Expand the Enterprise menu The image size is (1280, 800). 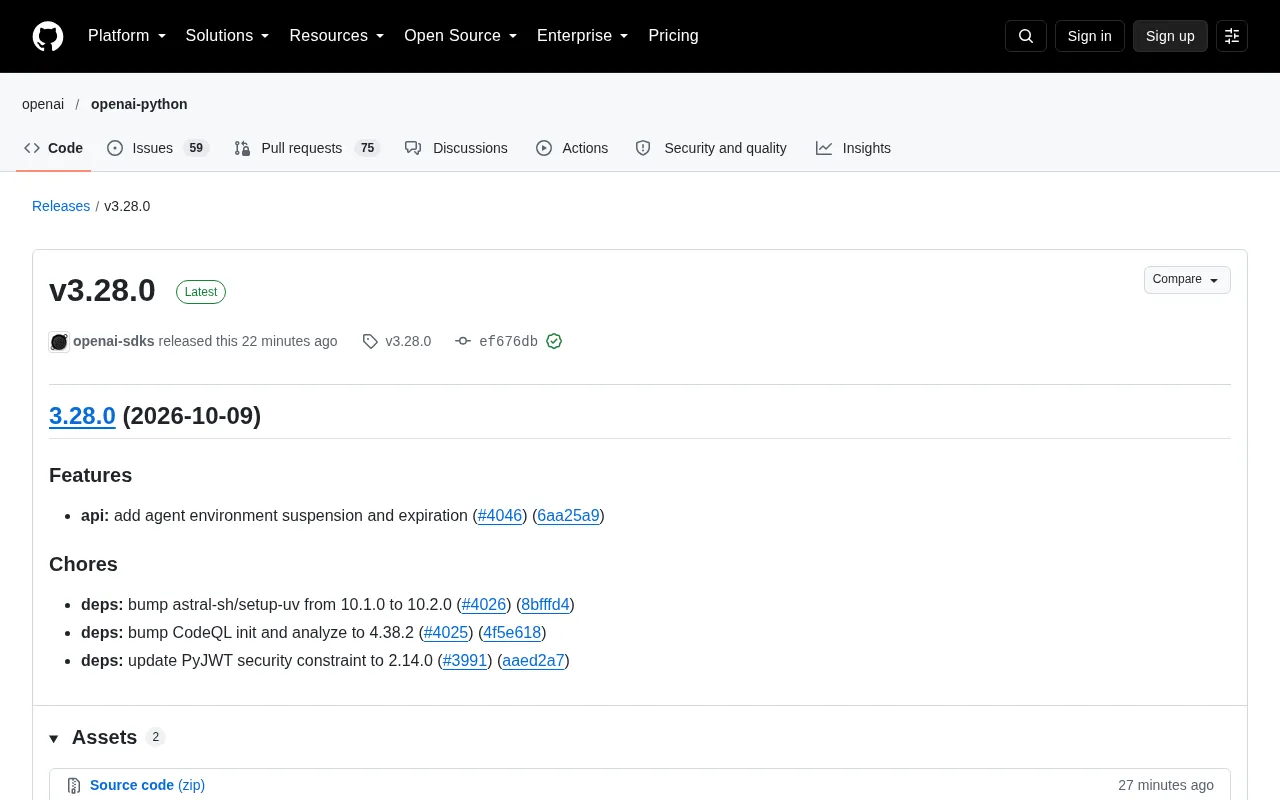[x=583, y=36]
